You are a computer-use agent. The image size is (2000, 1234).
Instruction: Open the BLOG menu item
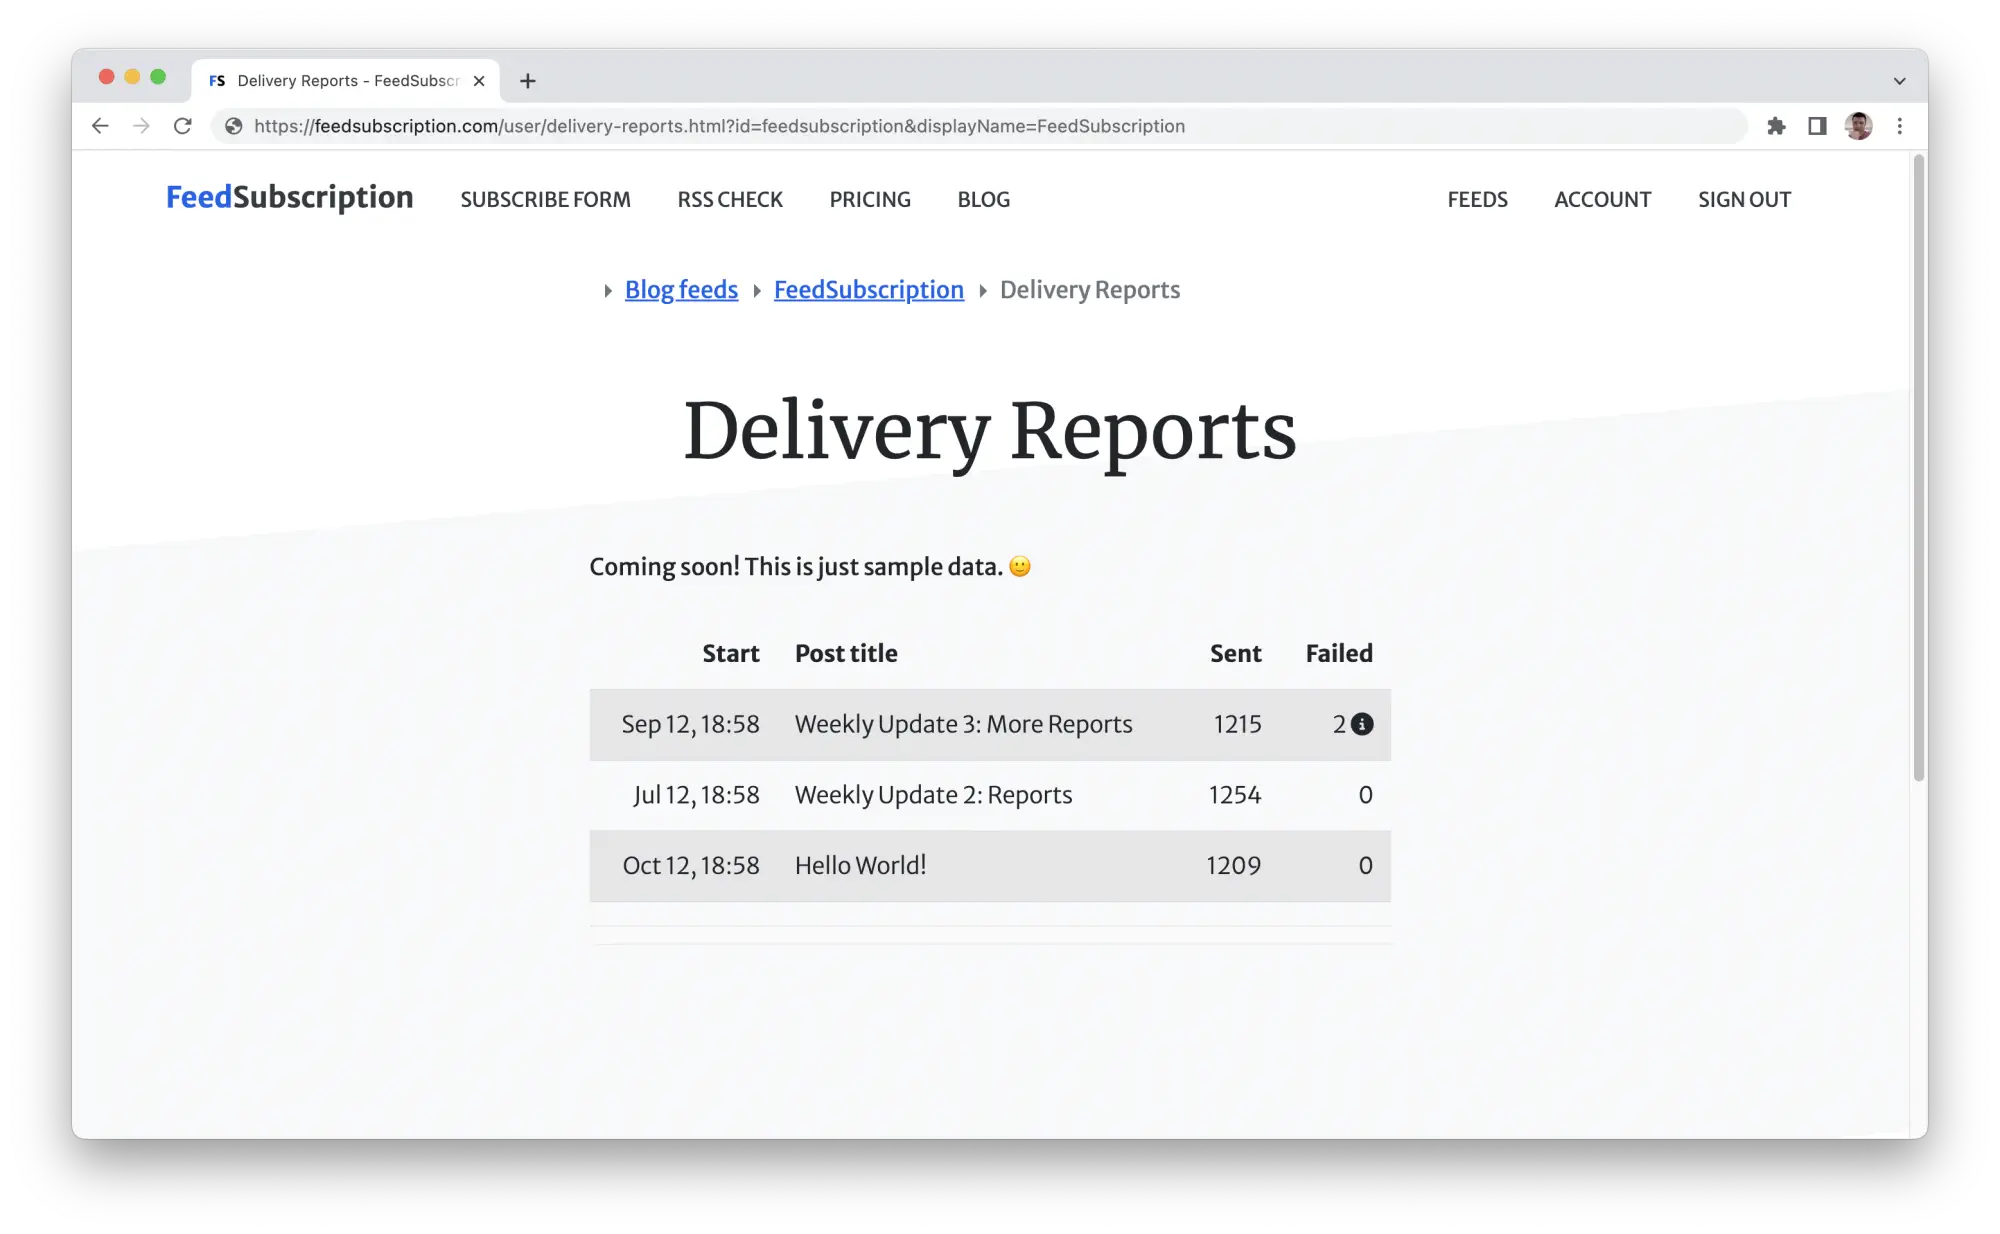(x=983, y=200)
